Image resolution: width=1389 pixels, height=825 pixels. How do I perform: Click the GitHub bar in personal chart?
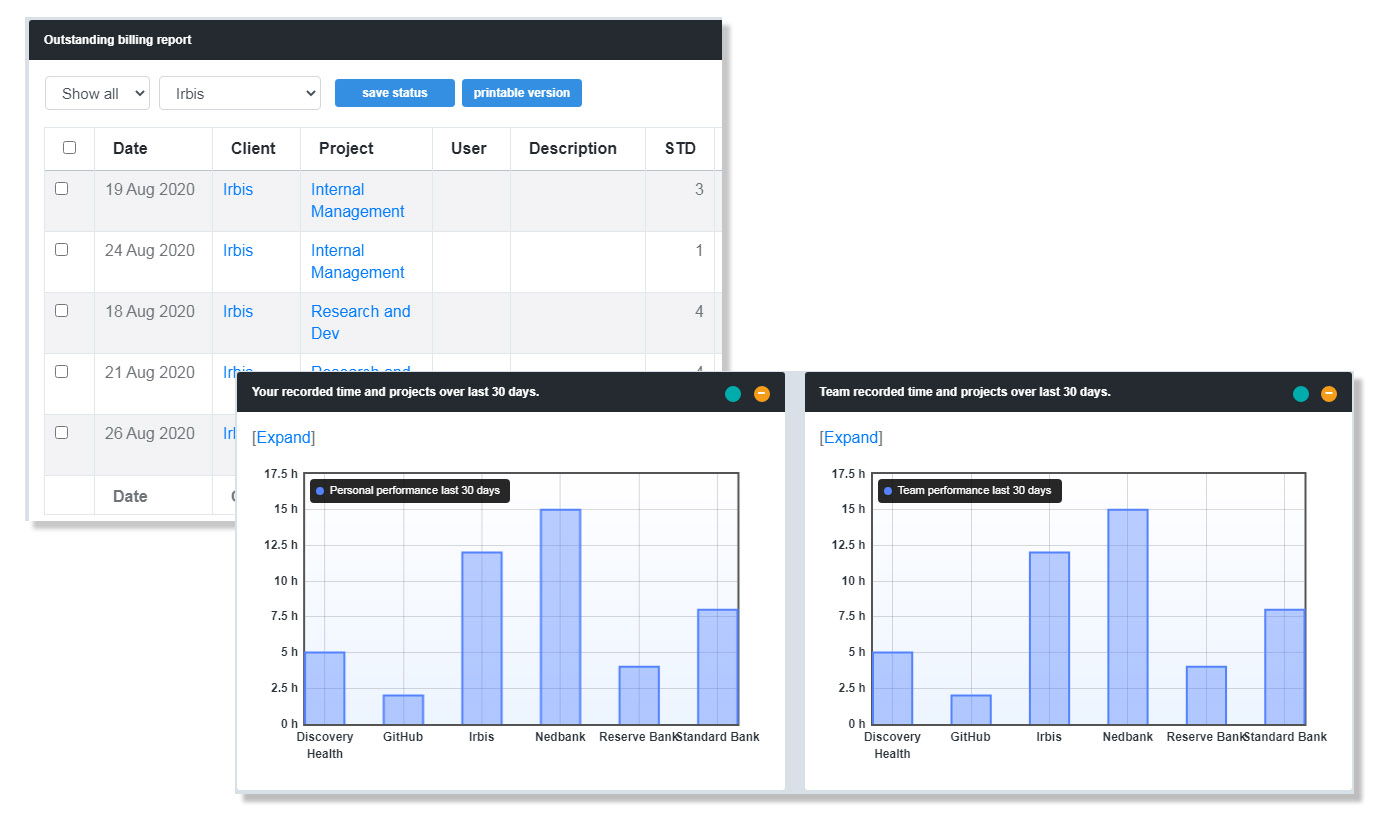pos(403,710)
